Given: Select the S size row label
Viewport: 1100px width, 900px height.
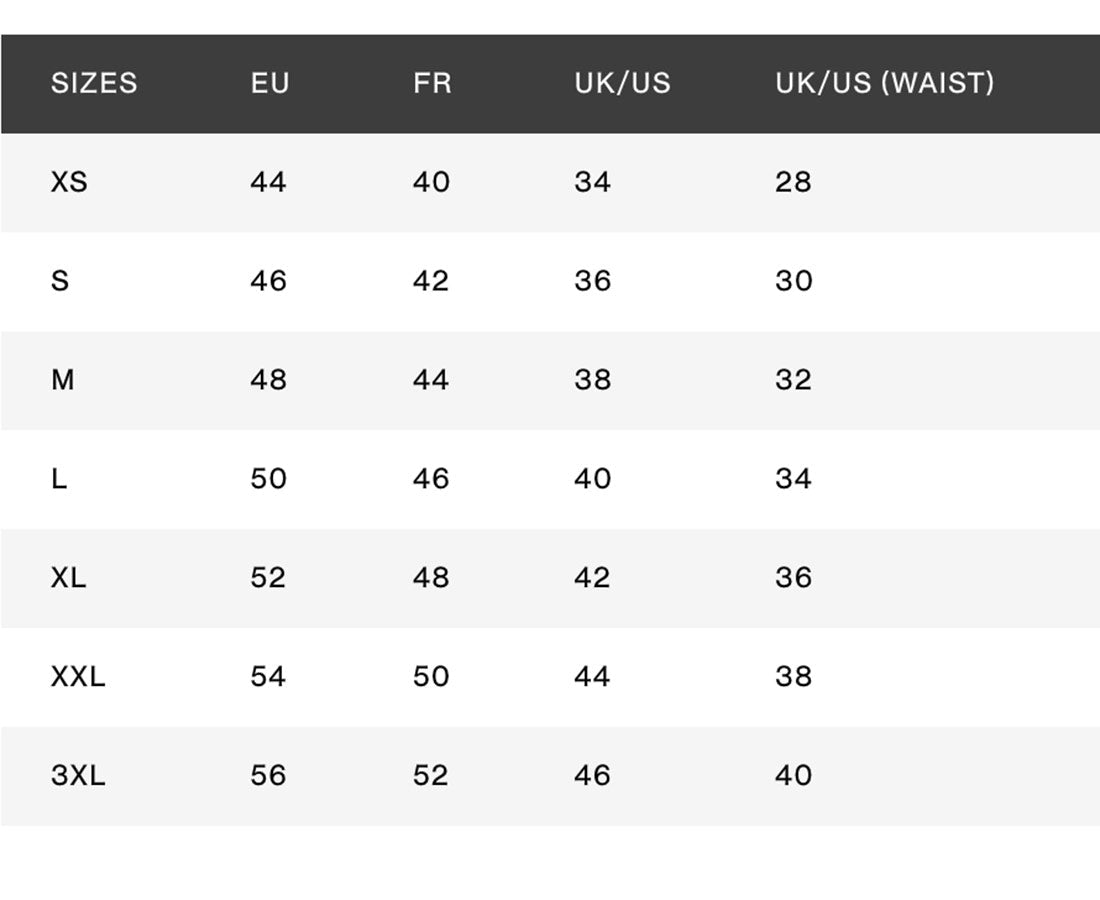Looking at the screenshot, I should click(60, 281).
